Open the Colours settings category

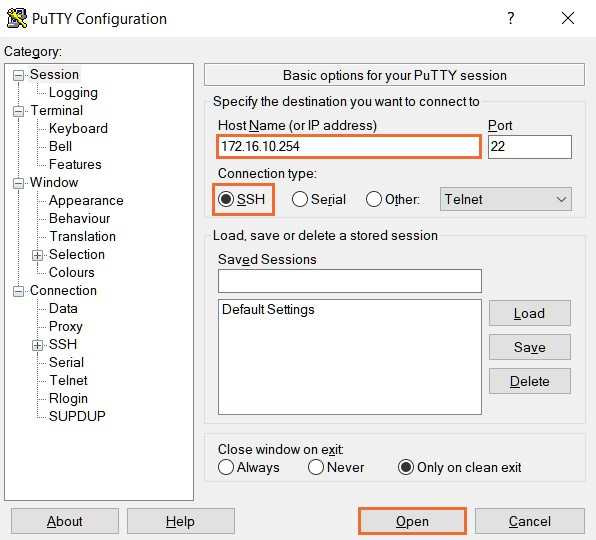coord(72,272)
